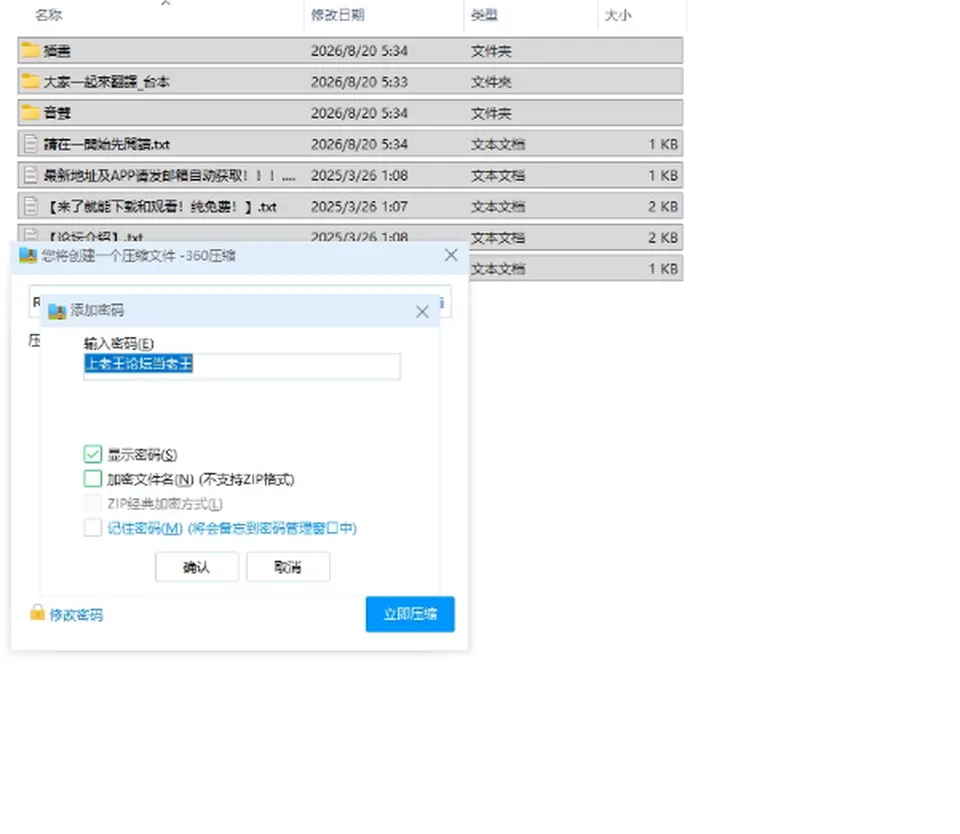Sort files by 类型 column header
This screenshot has width=960, height=834.
[x=484, y=15]
